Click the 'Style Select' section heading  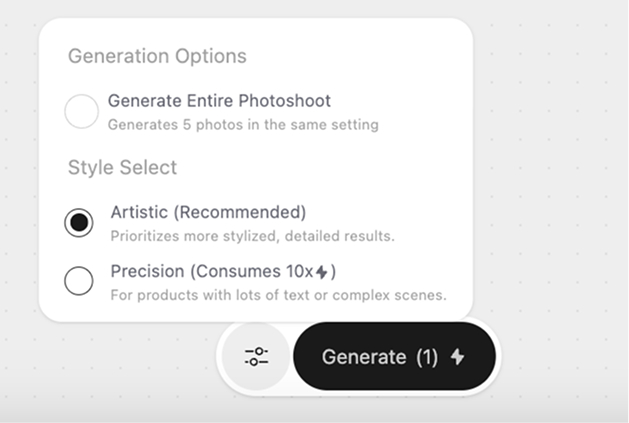[122, 167]
